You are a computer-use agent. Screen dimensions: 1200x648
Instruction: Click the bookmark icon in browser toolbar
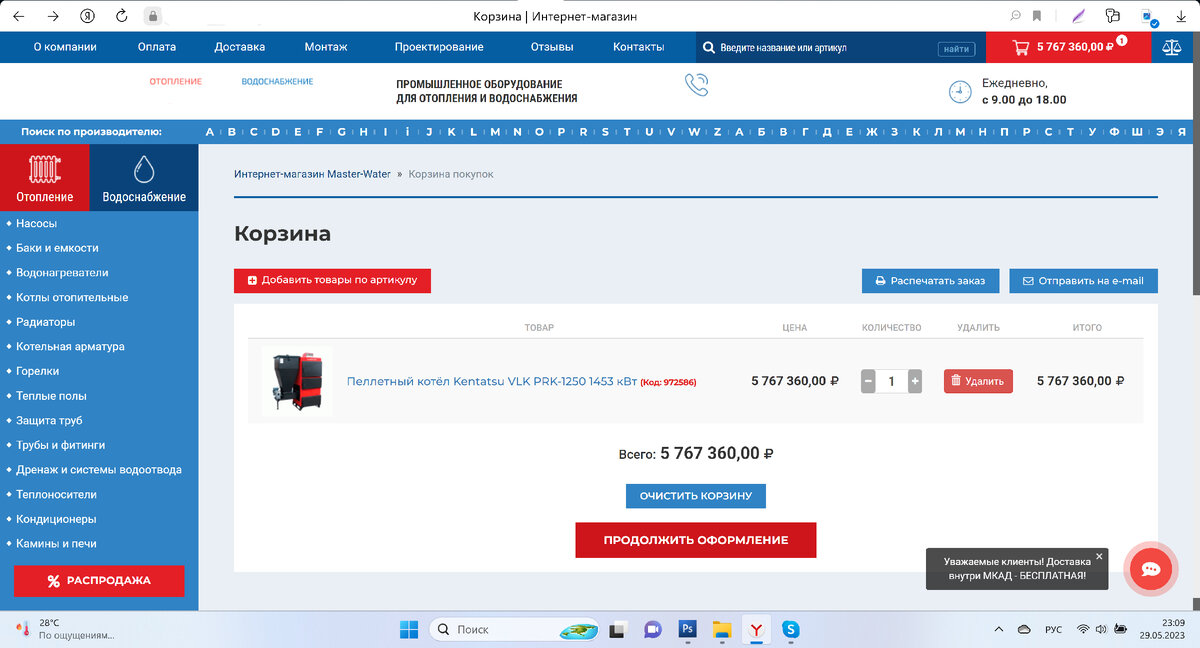pyautogui.click(x=1038, y=16)
